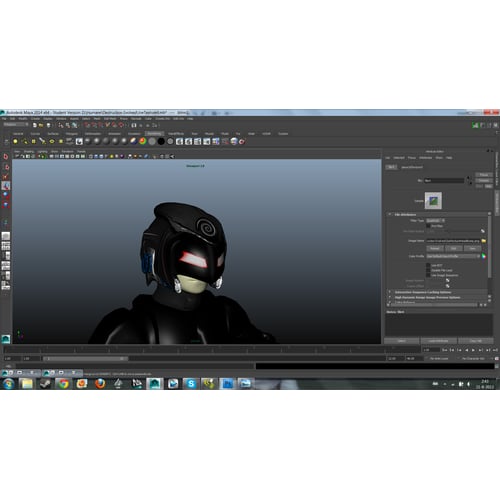Create a Blinn material from the shelf
The height and width of the screenshot is (500, 500).
click(97, 141)
